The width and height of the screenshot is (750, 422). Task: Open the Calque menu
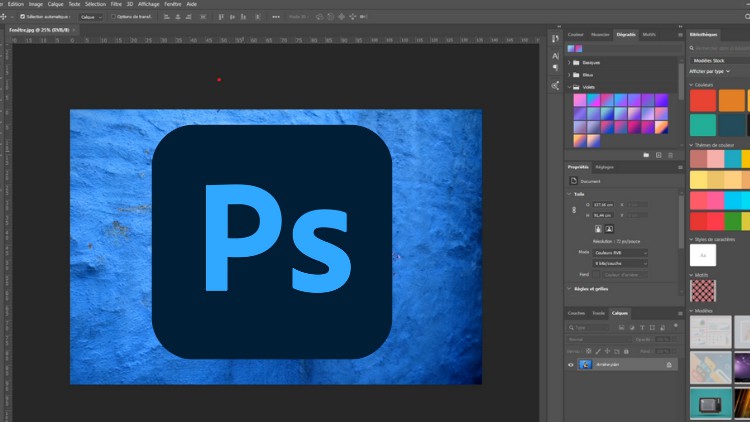55,4
